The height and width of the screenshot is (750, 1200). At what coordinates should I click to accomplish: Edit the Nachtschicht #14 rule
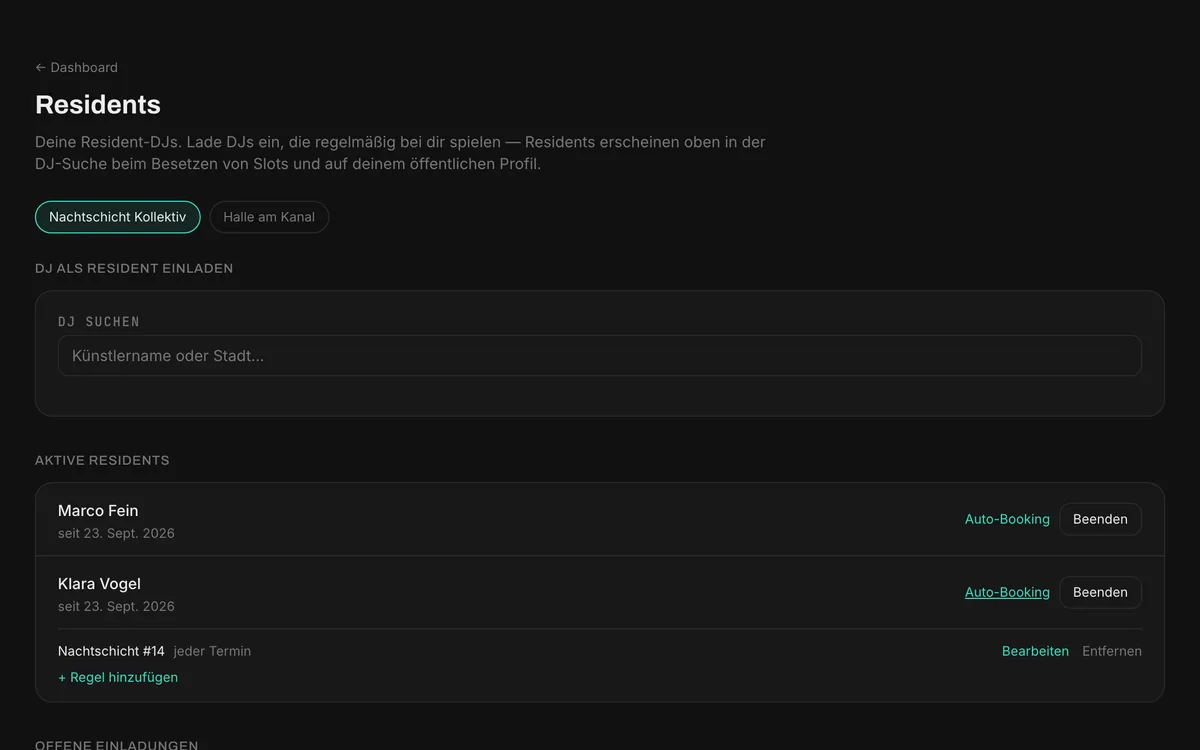point(1035,651)
